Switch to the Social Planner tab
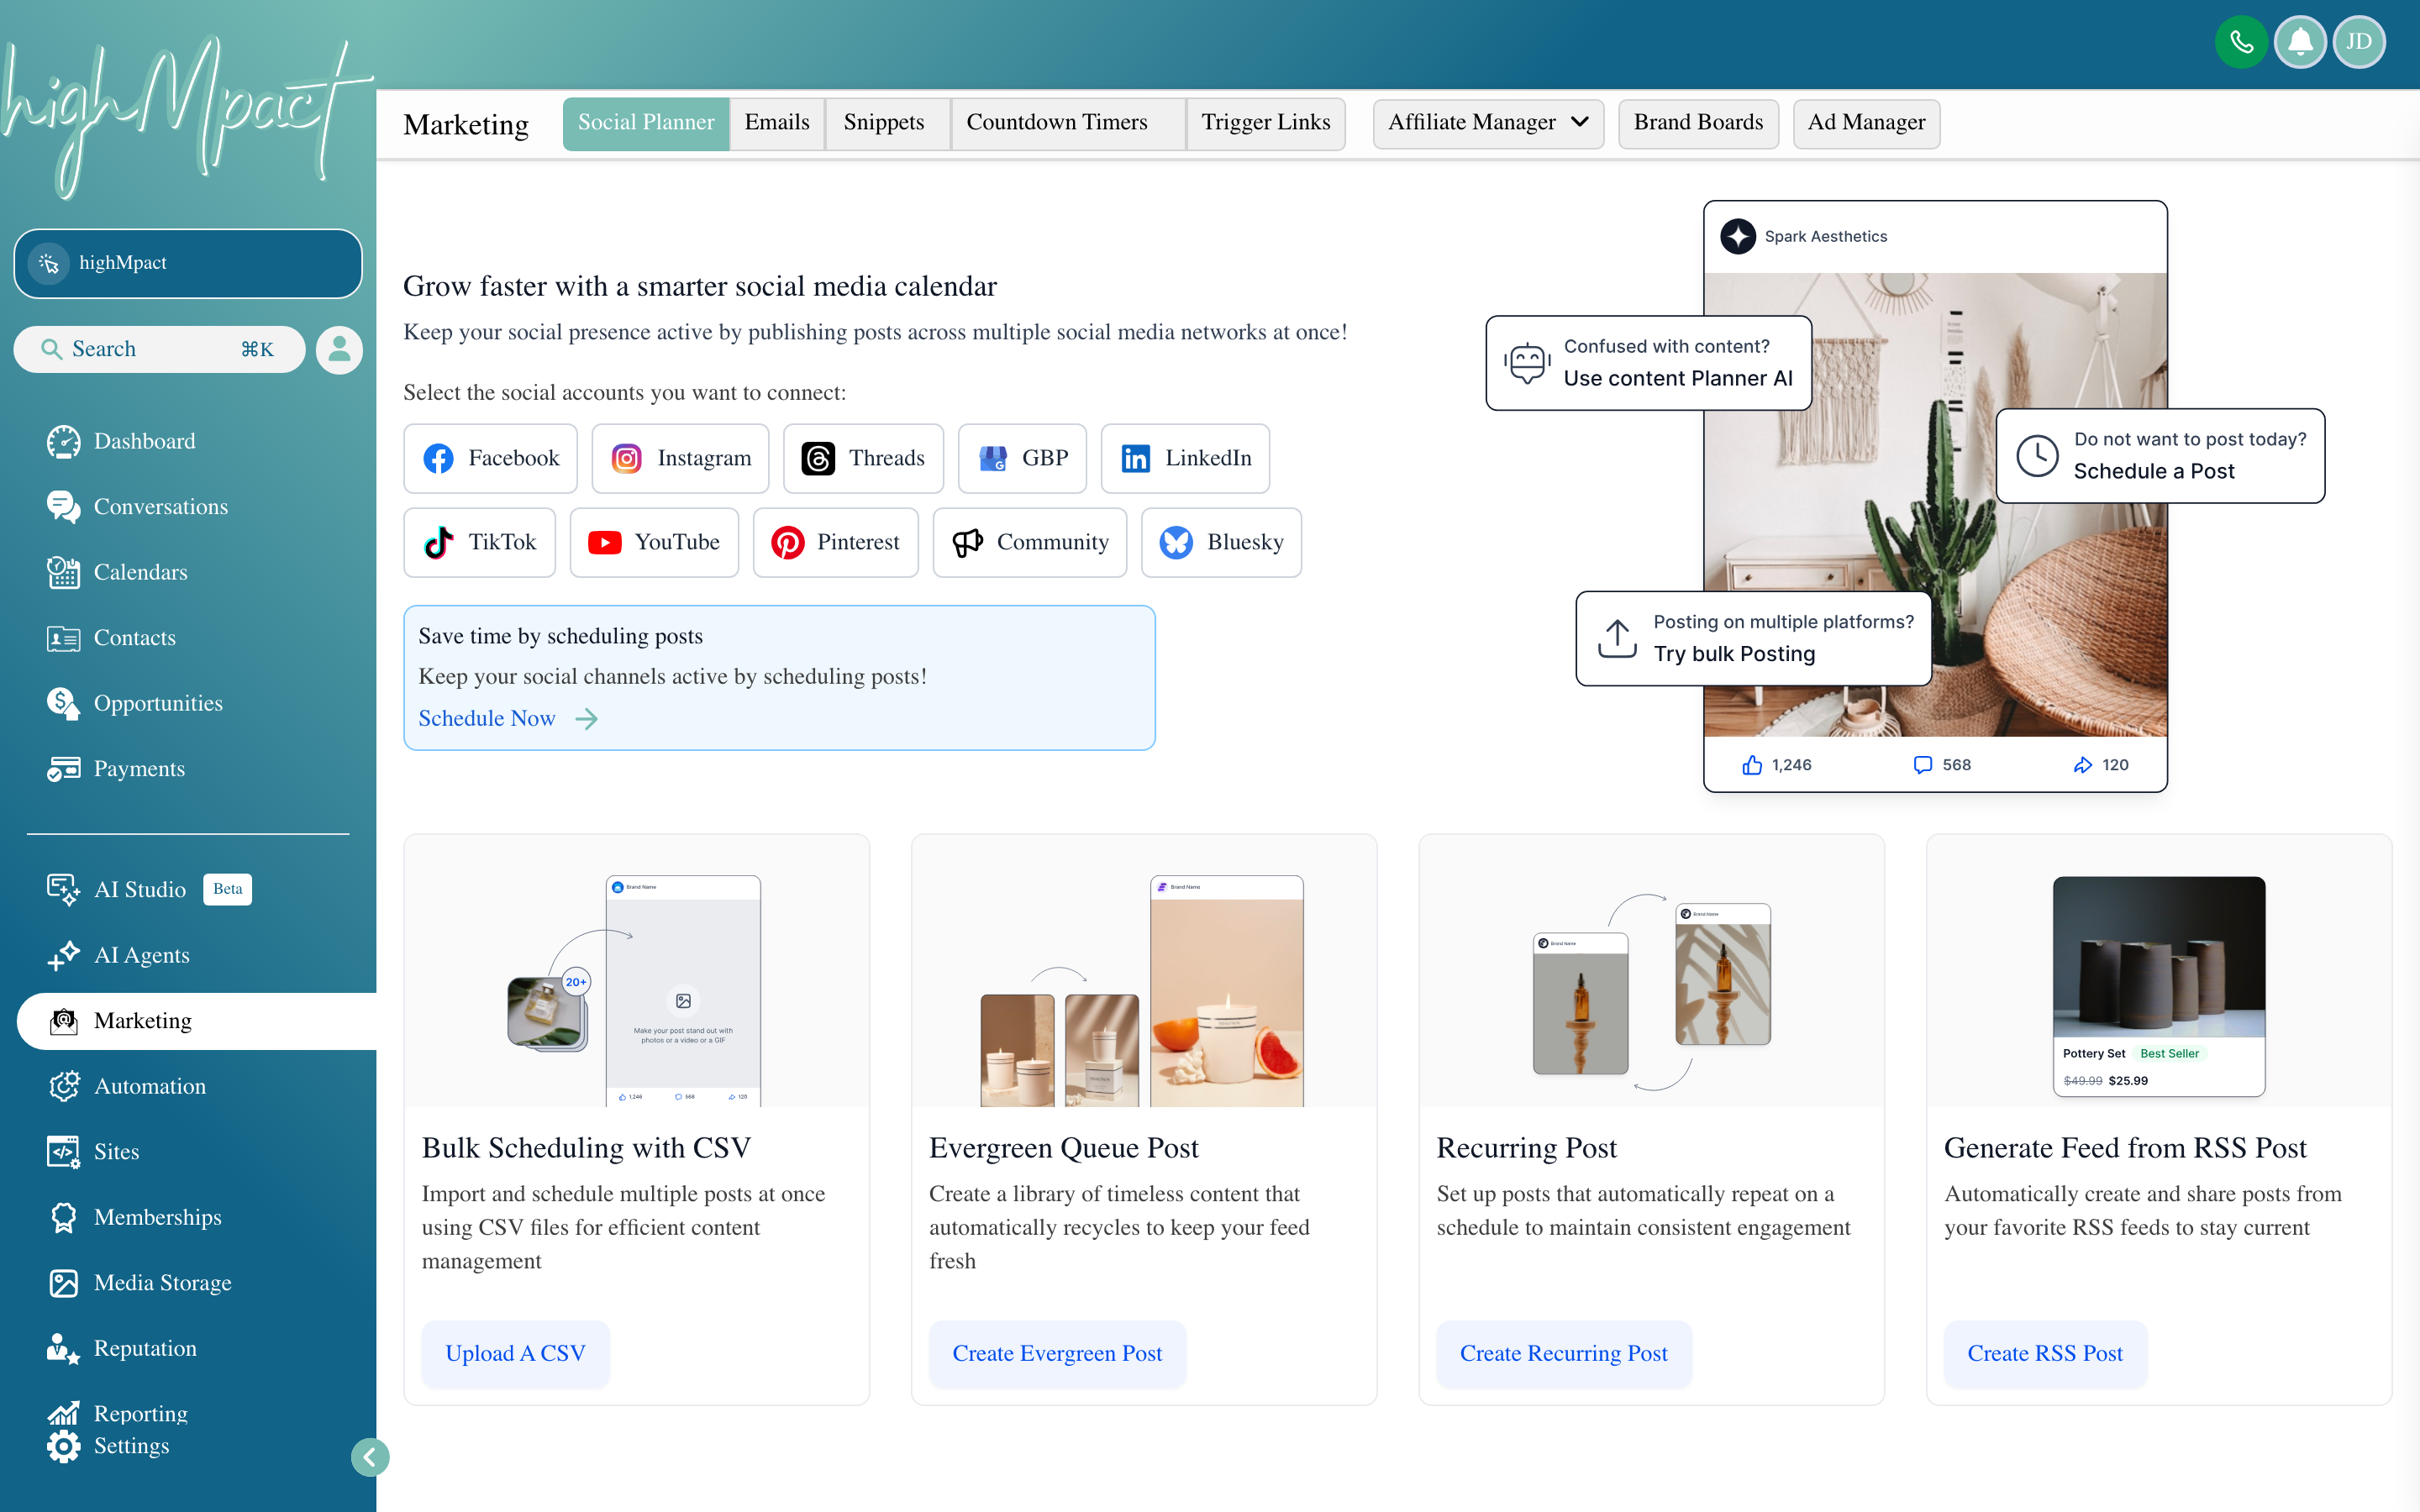This screenshot has height=1512, width=2420. (646, 123)
